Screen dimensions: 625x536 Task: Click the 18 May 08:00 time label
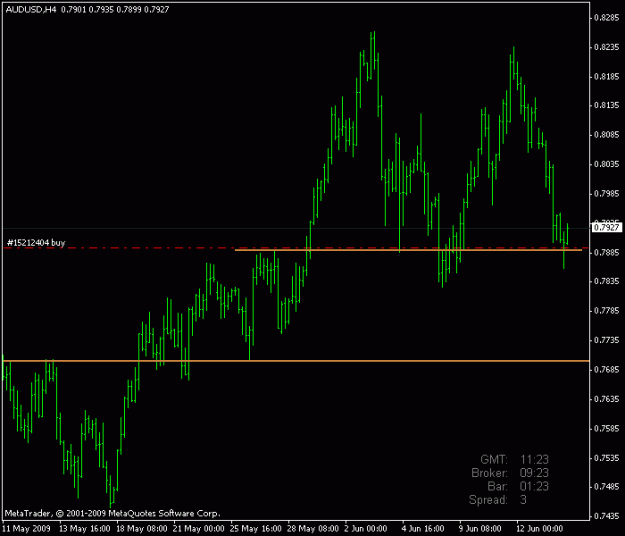pos(142,529)
